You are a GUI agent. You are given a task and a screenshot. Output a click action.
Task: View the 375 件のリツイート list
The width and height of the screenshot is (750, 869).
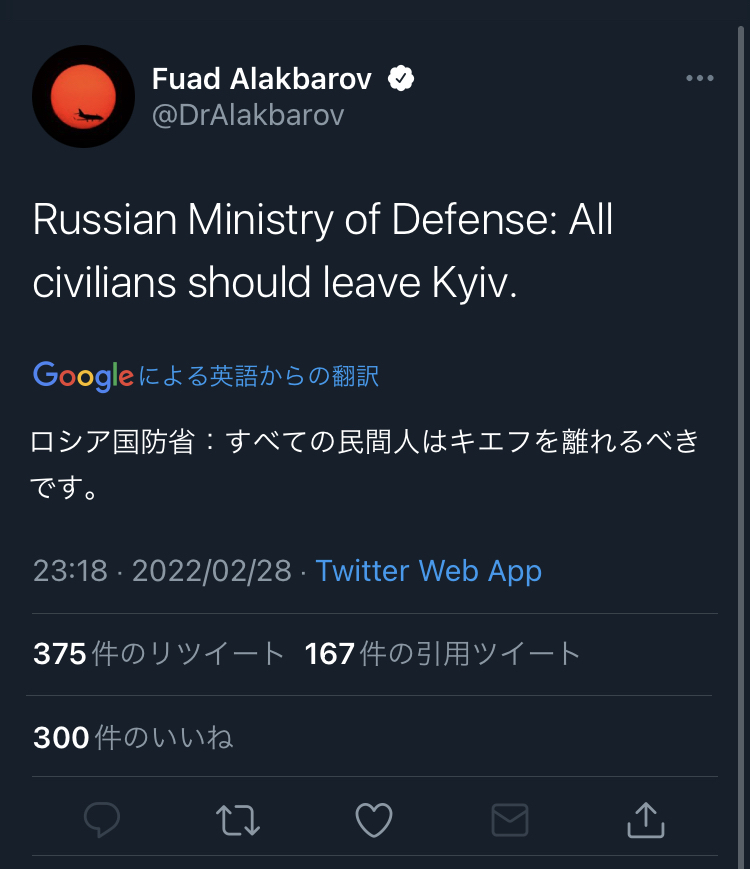[159, 654]
